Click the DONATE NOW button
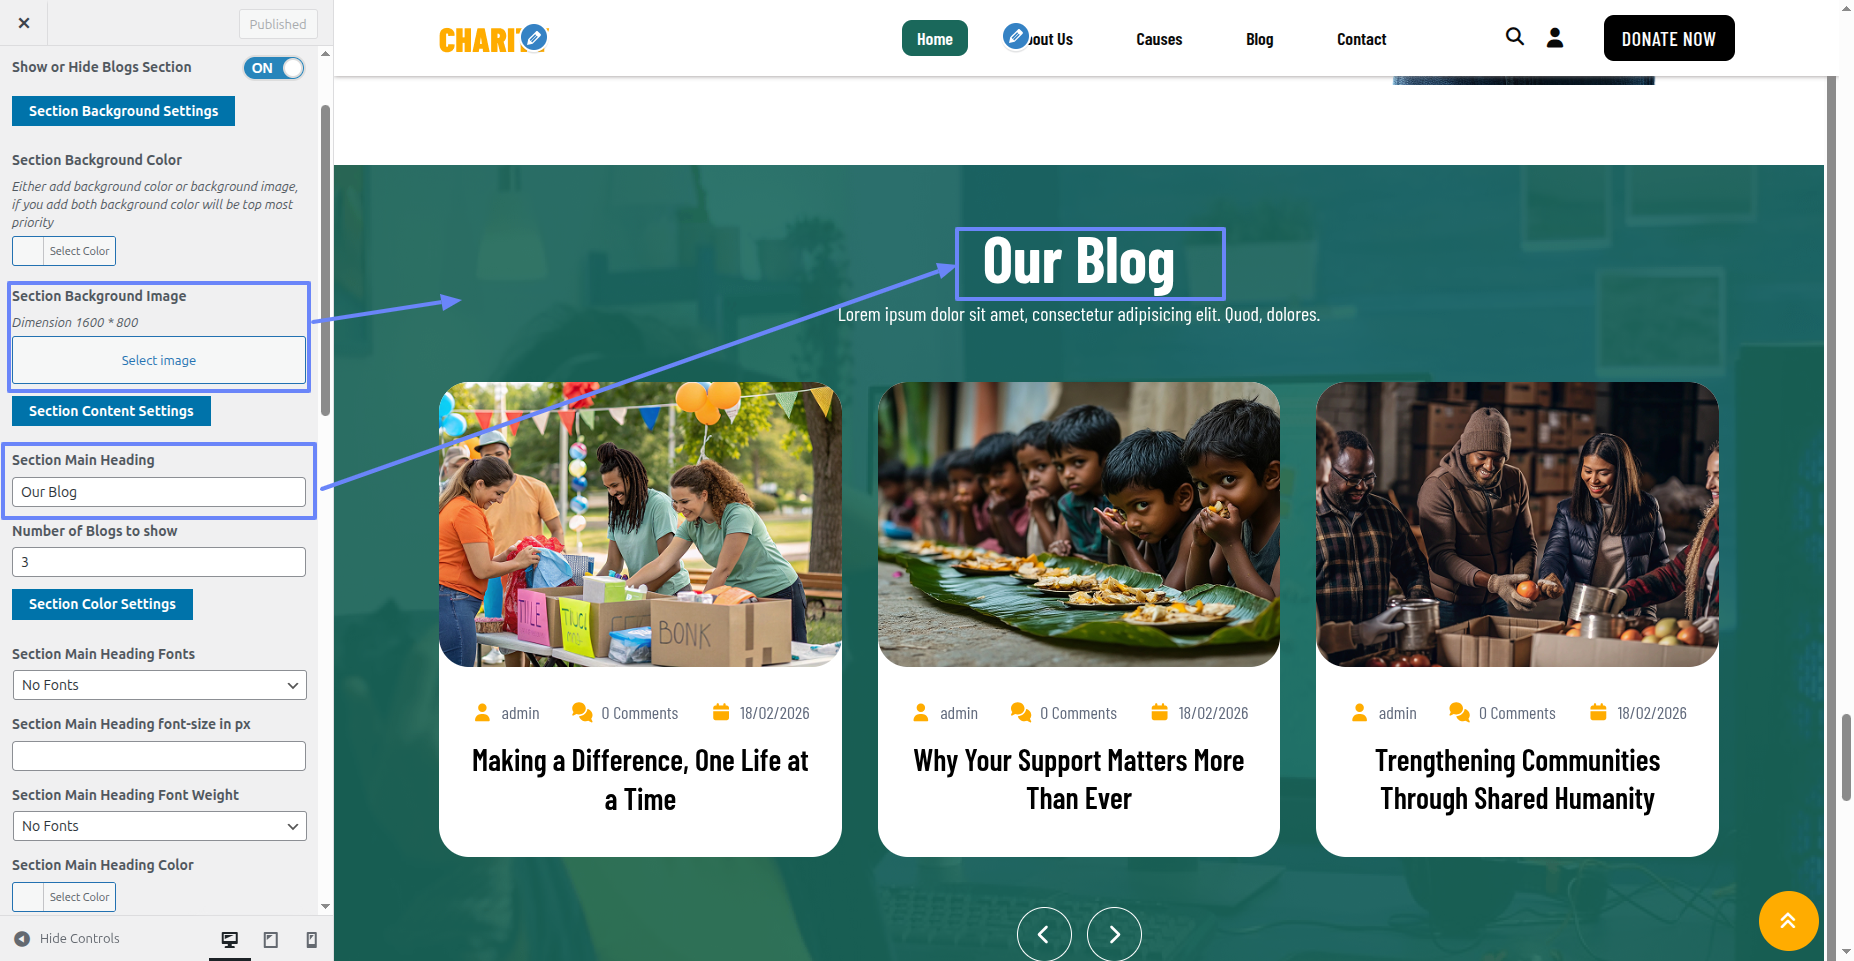This screenshot has height=961, width=1854. (x=1669, y=38)
